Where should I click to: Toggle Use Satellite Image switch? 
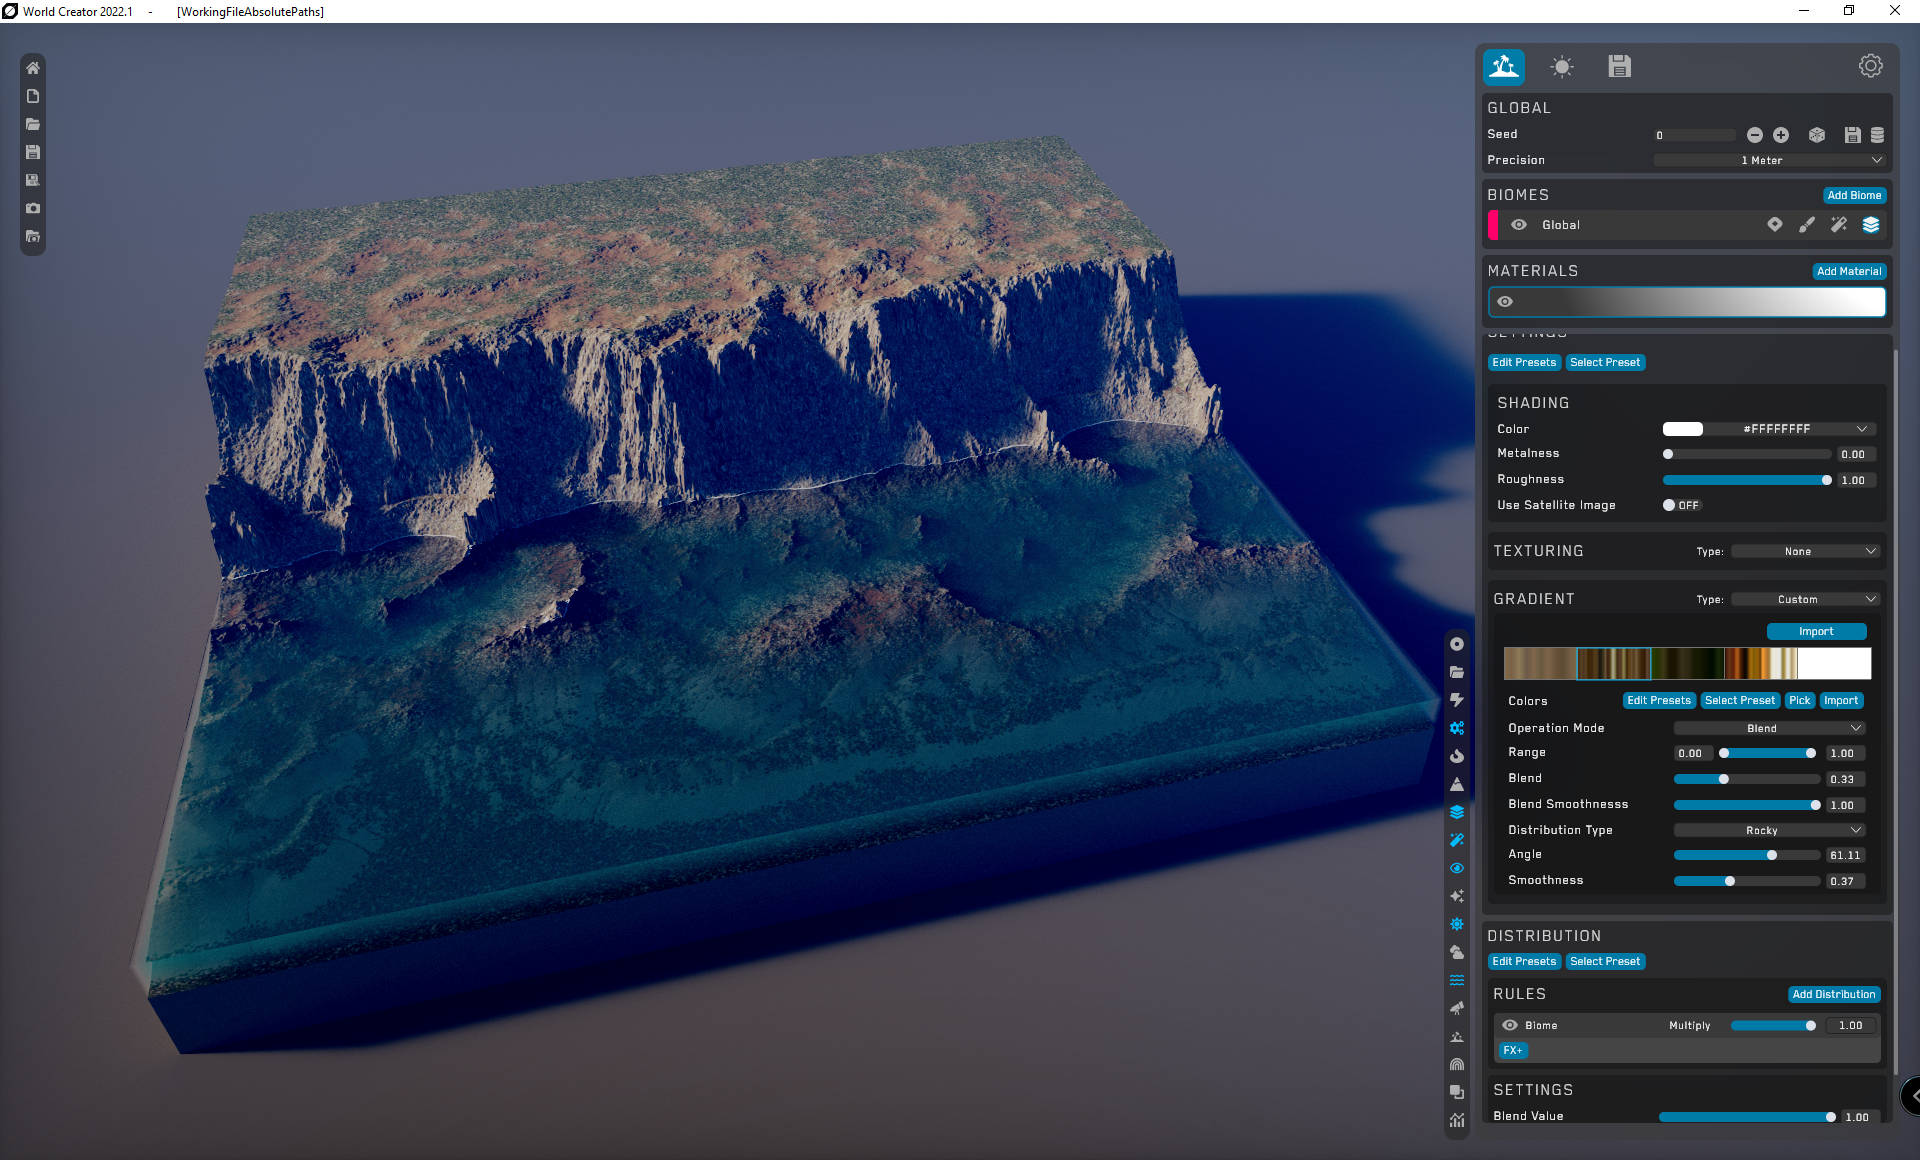[1680, 505]
